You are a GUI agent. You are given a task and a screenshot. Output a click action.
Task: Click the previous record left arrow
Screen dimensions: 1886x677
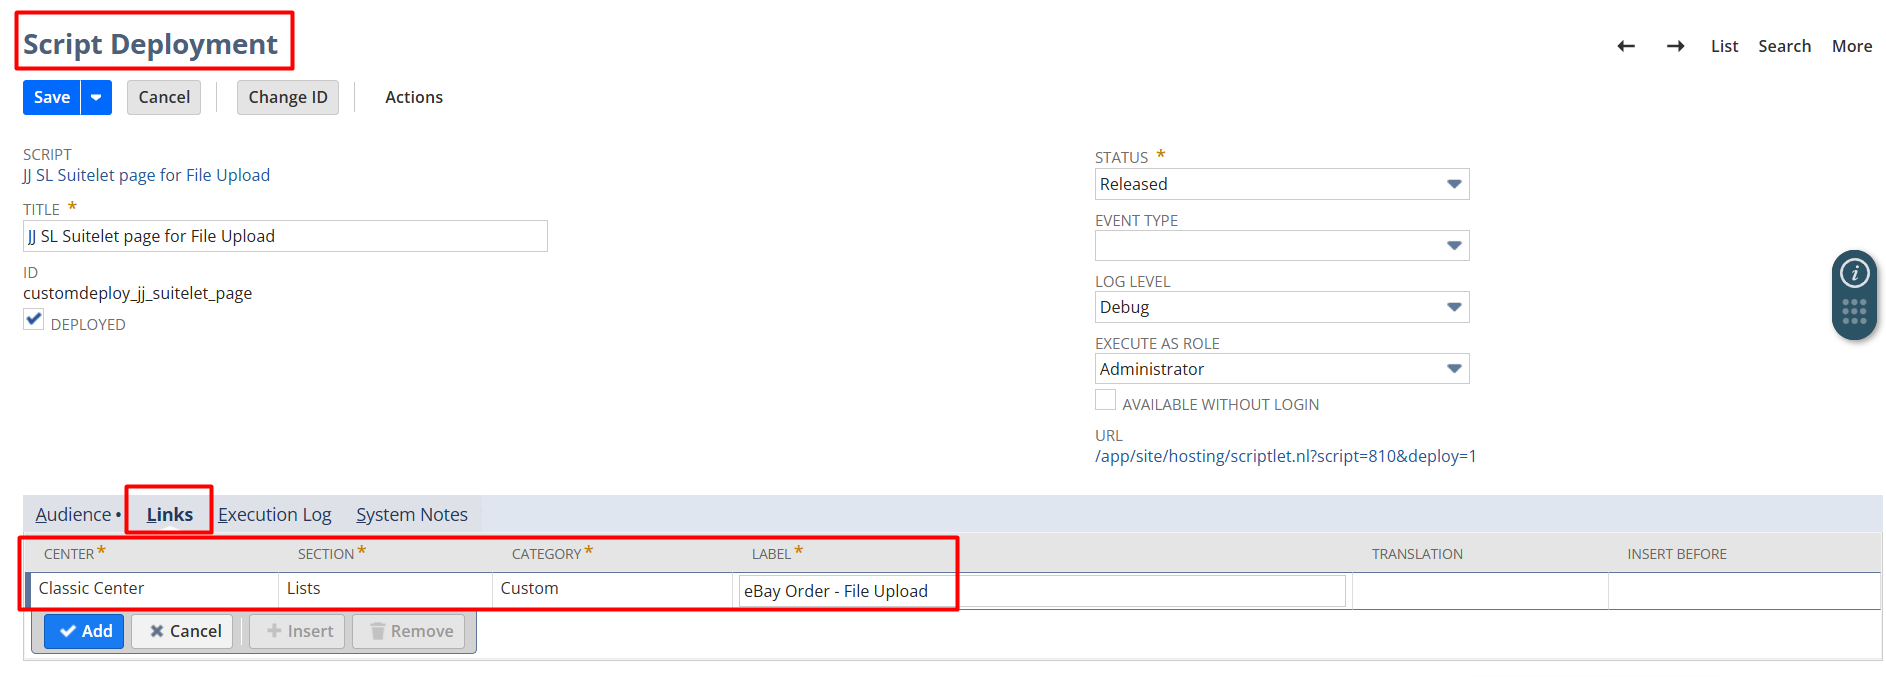click(x=1626, y=46)
